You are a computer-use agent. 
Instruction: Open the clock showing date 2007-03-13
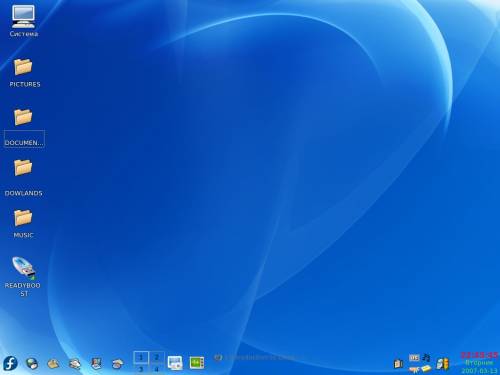coord(479,363)
